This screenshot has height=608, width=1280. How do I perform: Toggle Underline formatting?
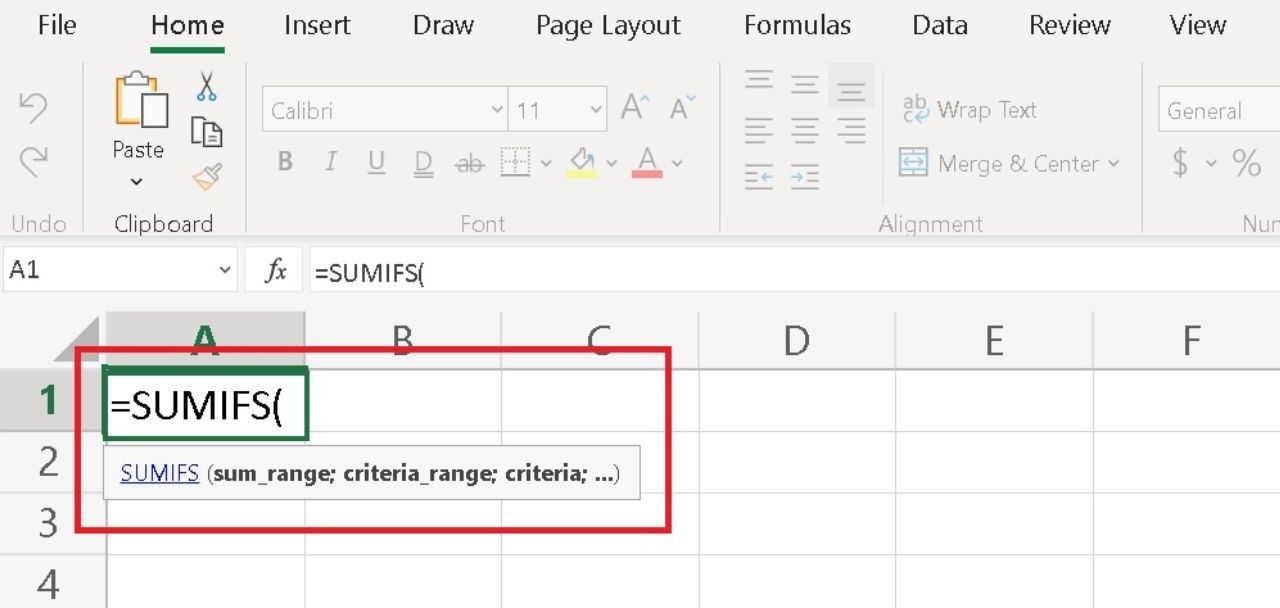[376, 162]
